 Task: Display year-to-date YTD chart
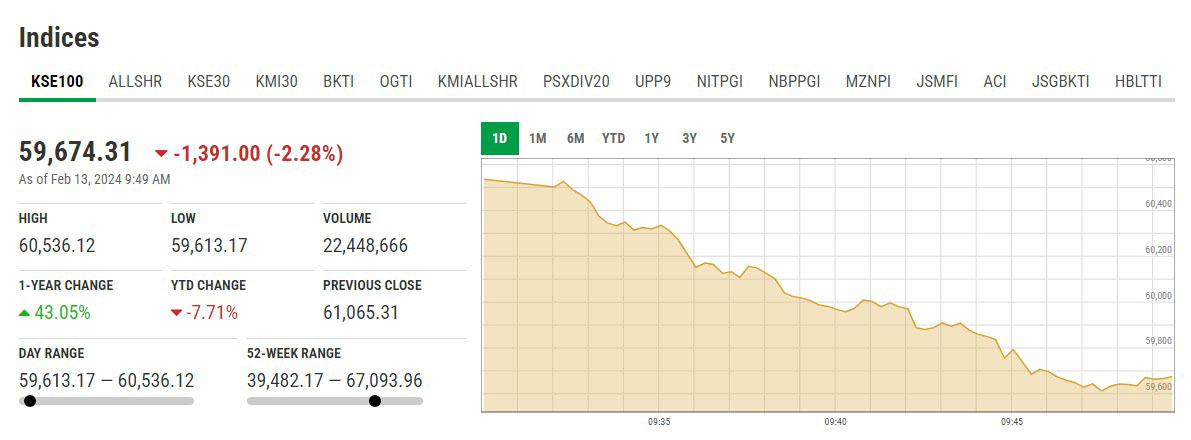pyautogui.click(x=613, y=139)
